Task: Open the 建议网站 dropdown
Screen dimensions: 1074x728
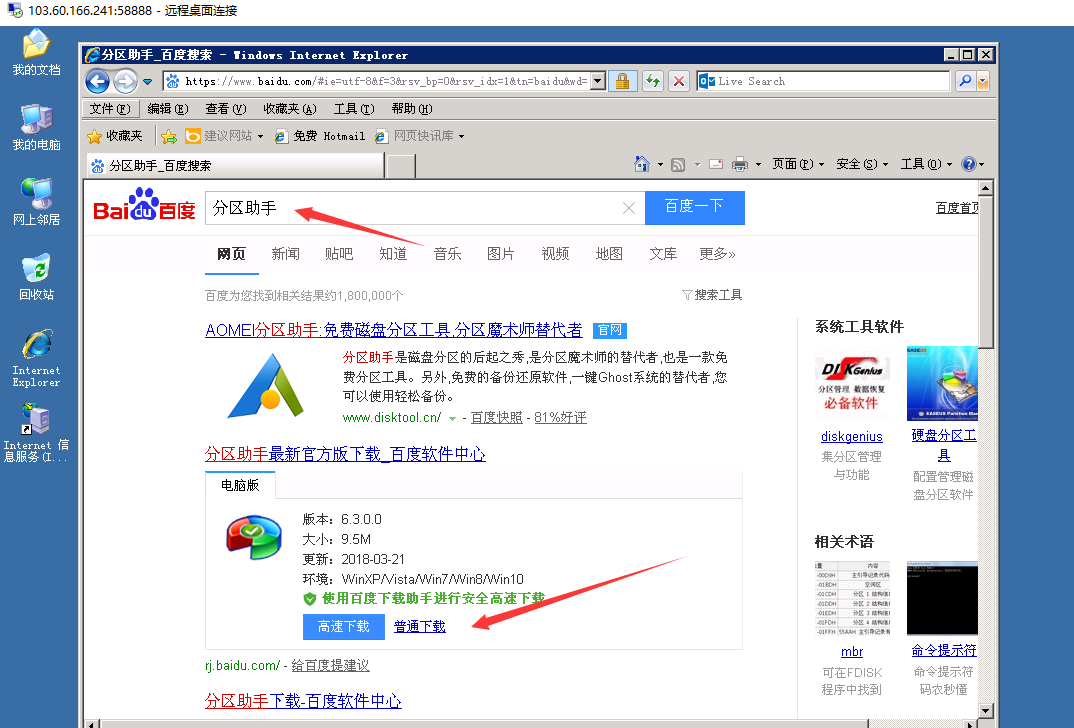Action: (x=224, y=136)
